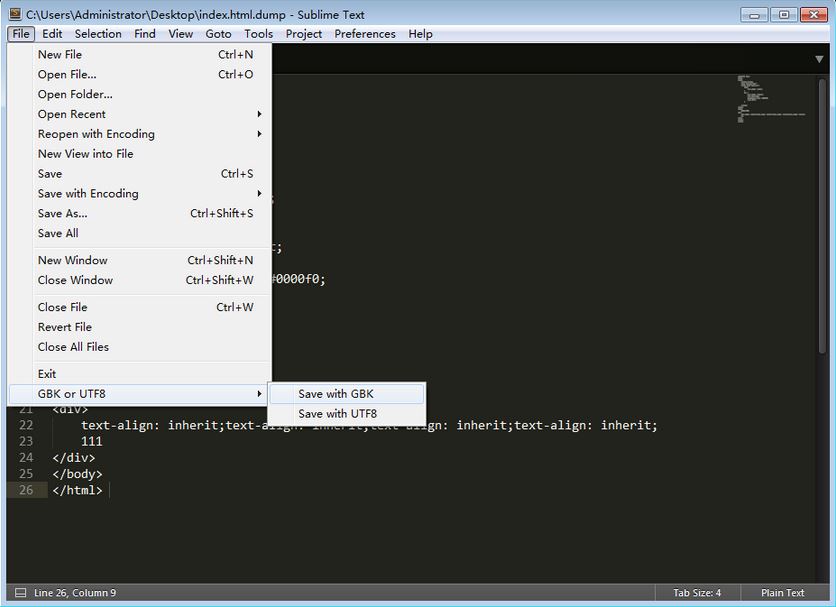Open the Help menu
Image resolution: width=836 pixels, height=607 pixels.
(421, 34)
